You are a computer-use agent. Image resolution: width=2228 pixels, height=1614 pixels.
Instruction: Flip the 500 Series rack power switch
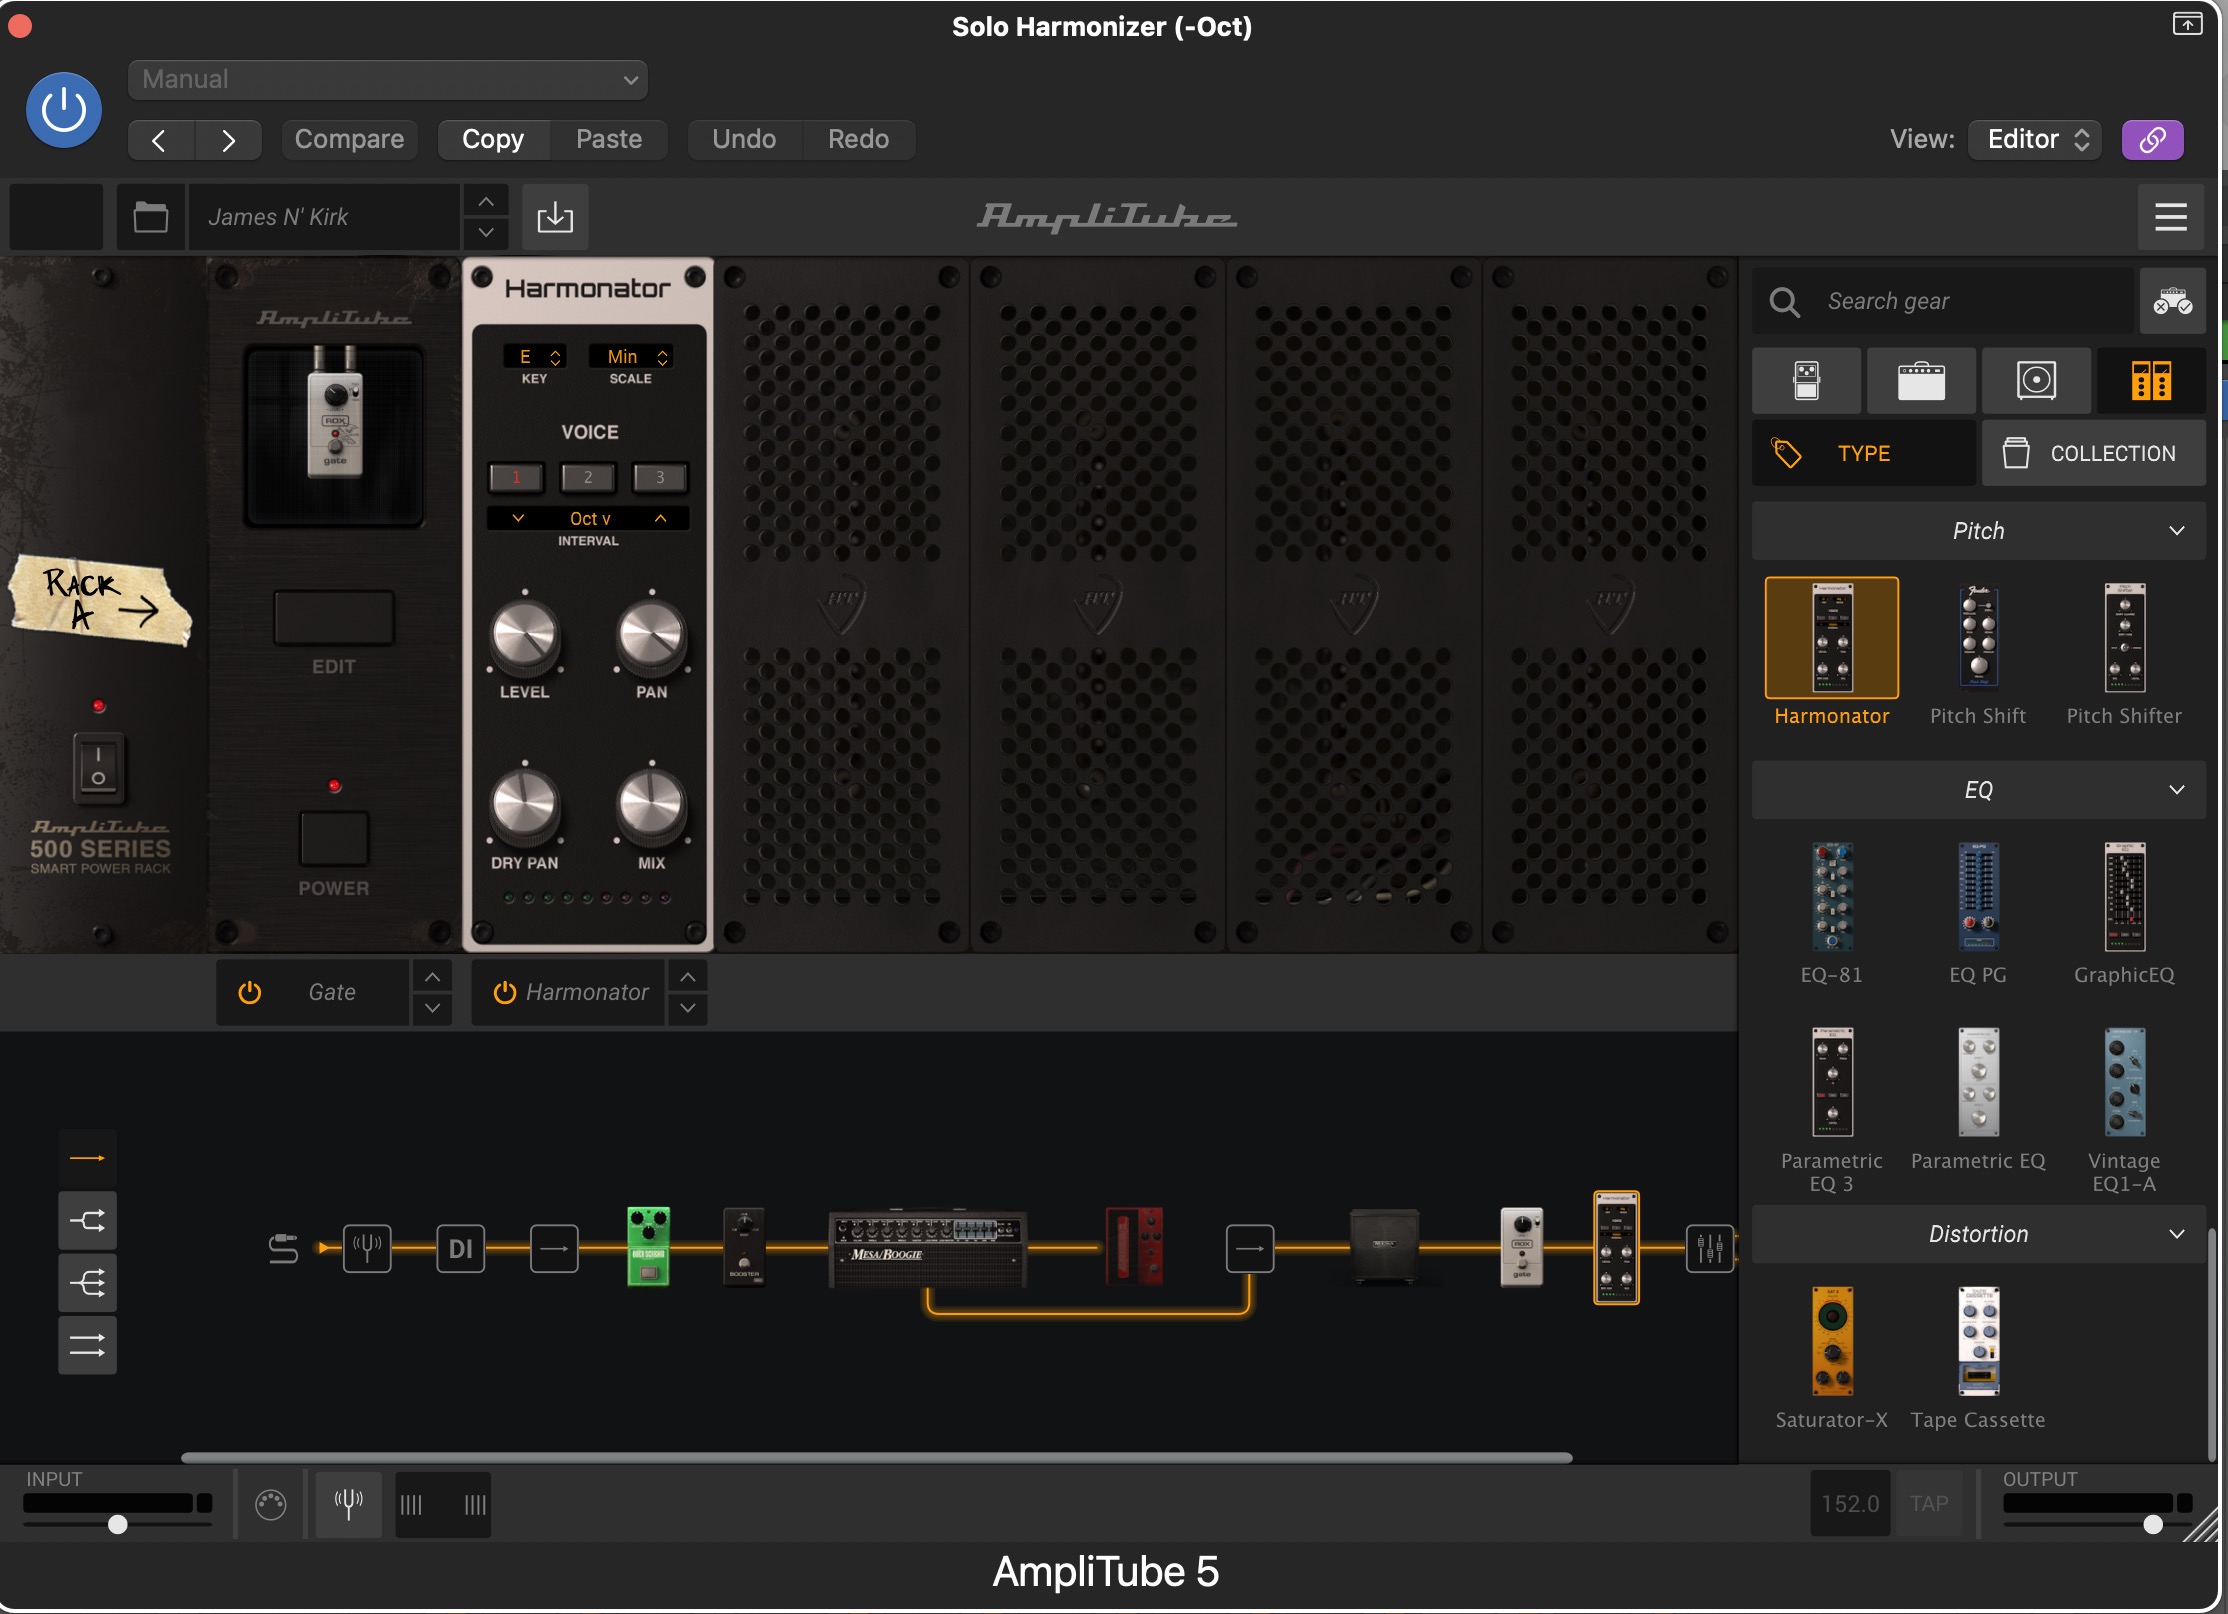pyautogui.click(x=98, y=768)
